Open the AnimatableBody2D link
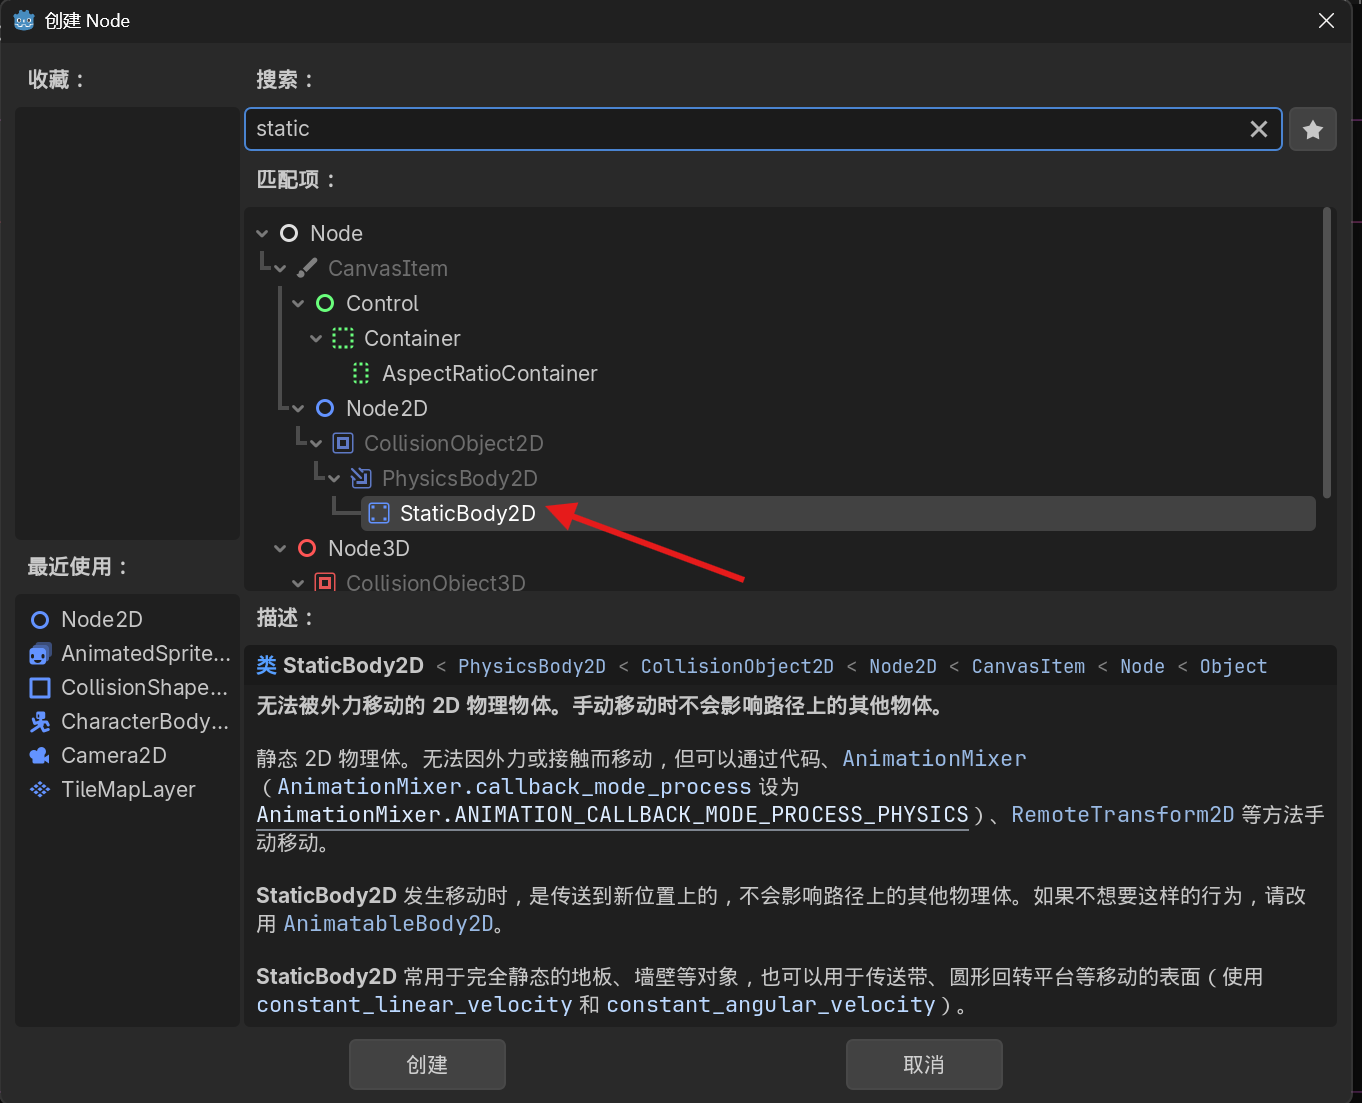This screenshot has width=1362, height=1103. (x=389, y=924)
